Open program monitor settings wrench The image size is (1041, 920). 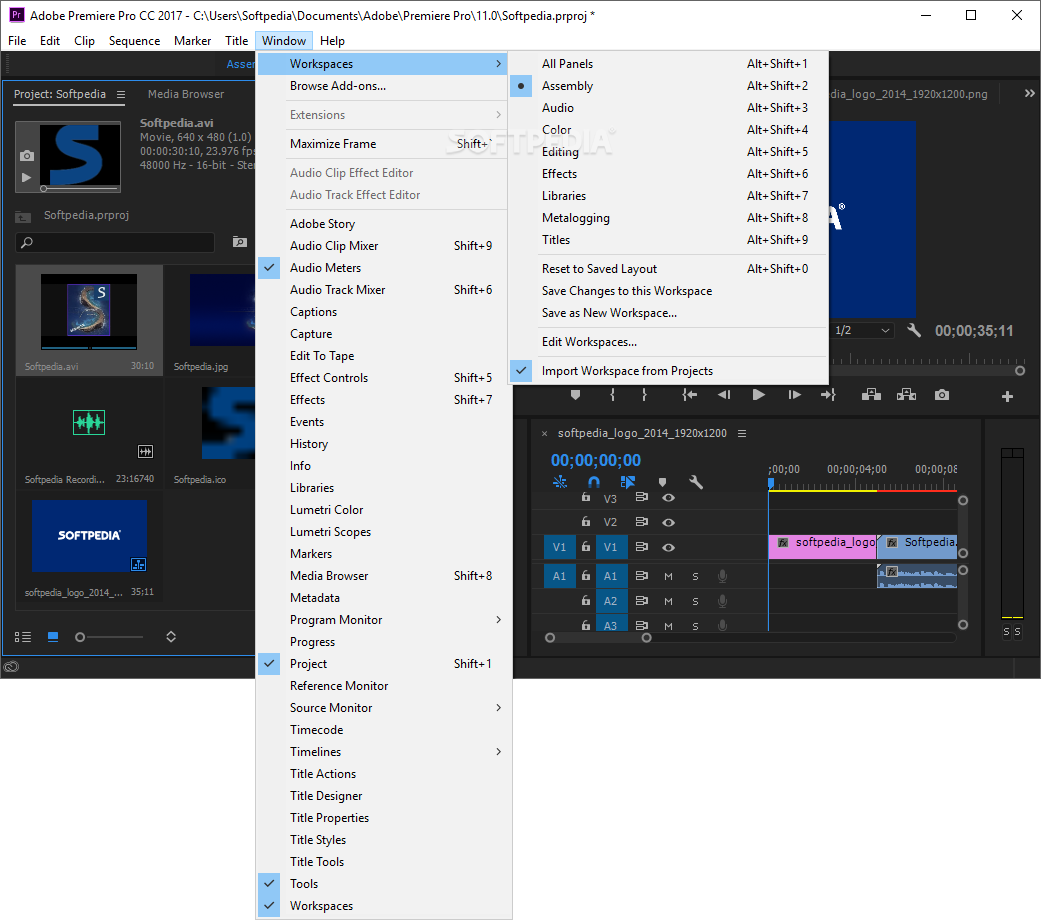914,330
